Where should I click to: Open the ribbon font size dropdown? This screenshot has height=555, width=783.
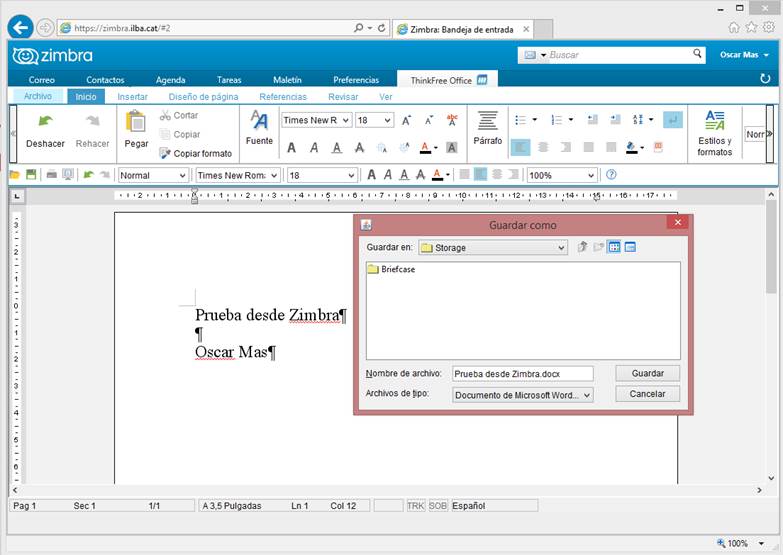pos(388,120)
